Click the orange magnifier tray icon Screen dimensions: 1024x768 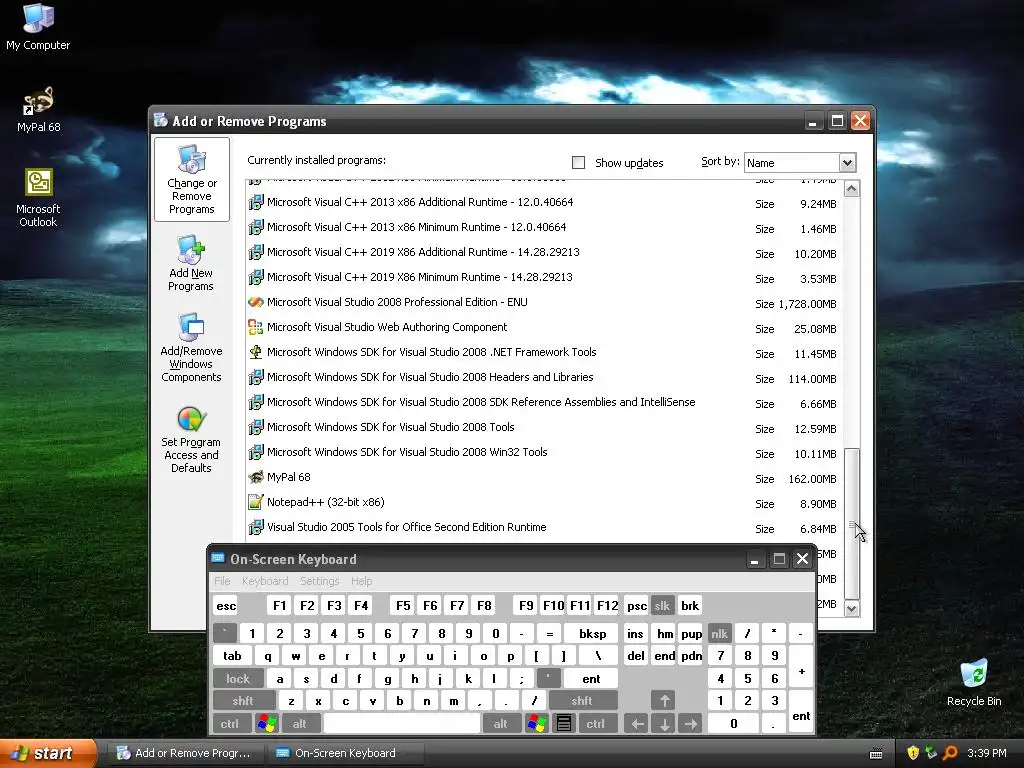(950, 753)
